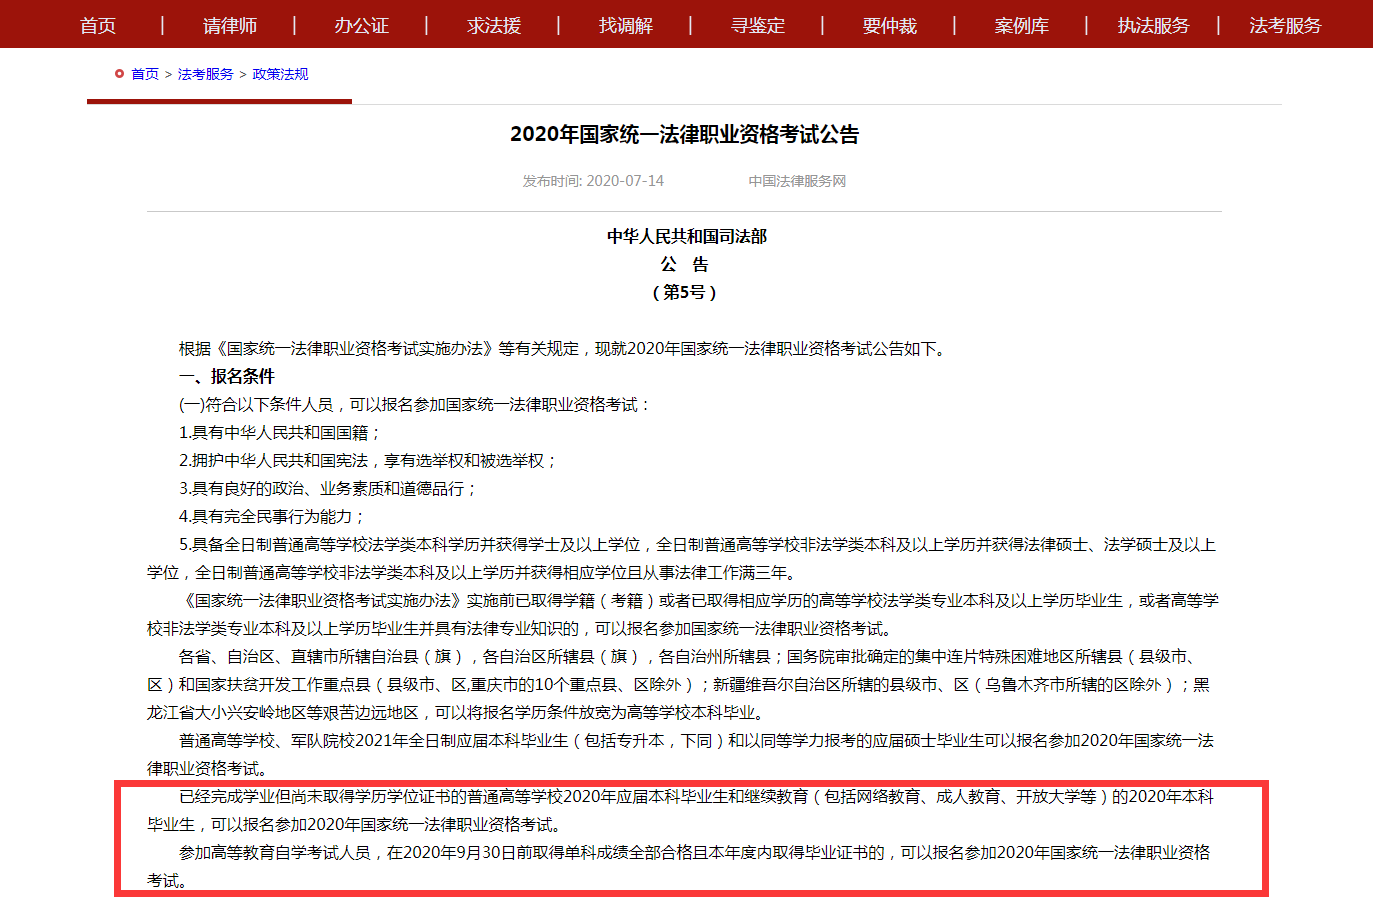This screenshot has height=899, width=1373.
Task: Click the article title 2020年国家统一法律职业资格考试公告
Action: coord(684,134)
